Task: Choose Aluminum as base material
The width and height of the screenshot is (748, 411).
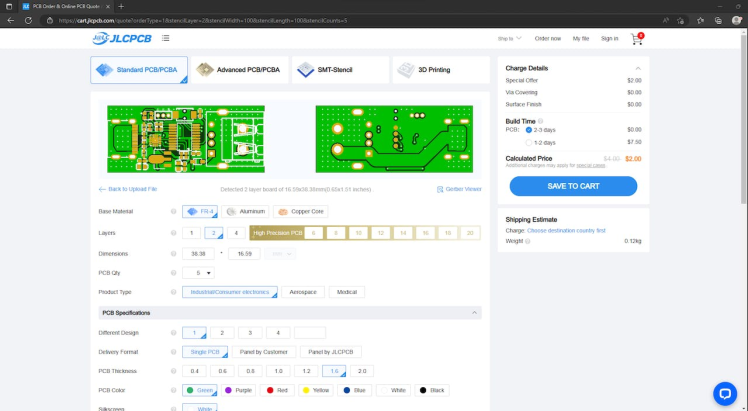Action: [x=245, y=212]
